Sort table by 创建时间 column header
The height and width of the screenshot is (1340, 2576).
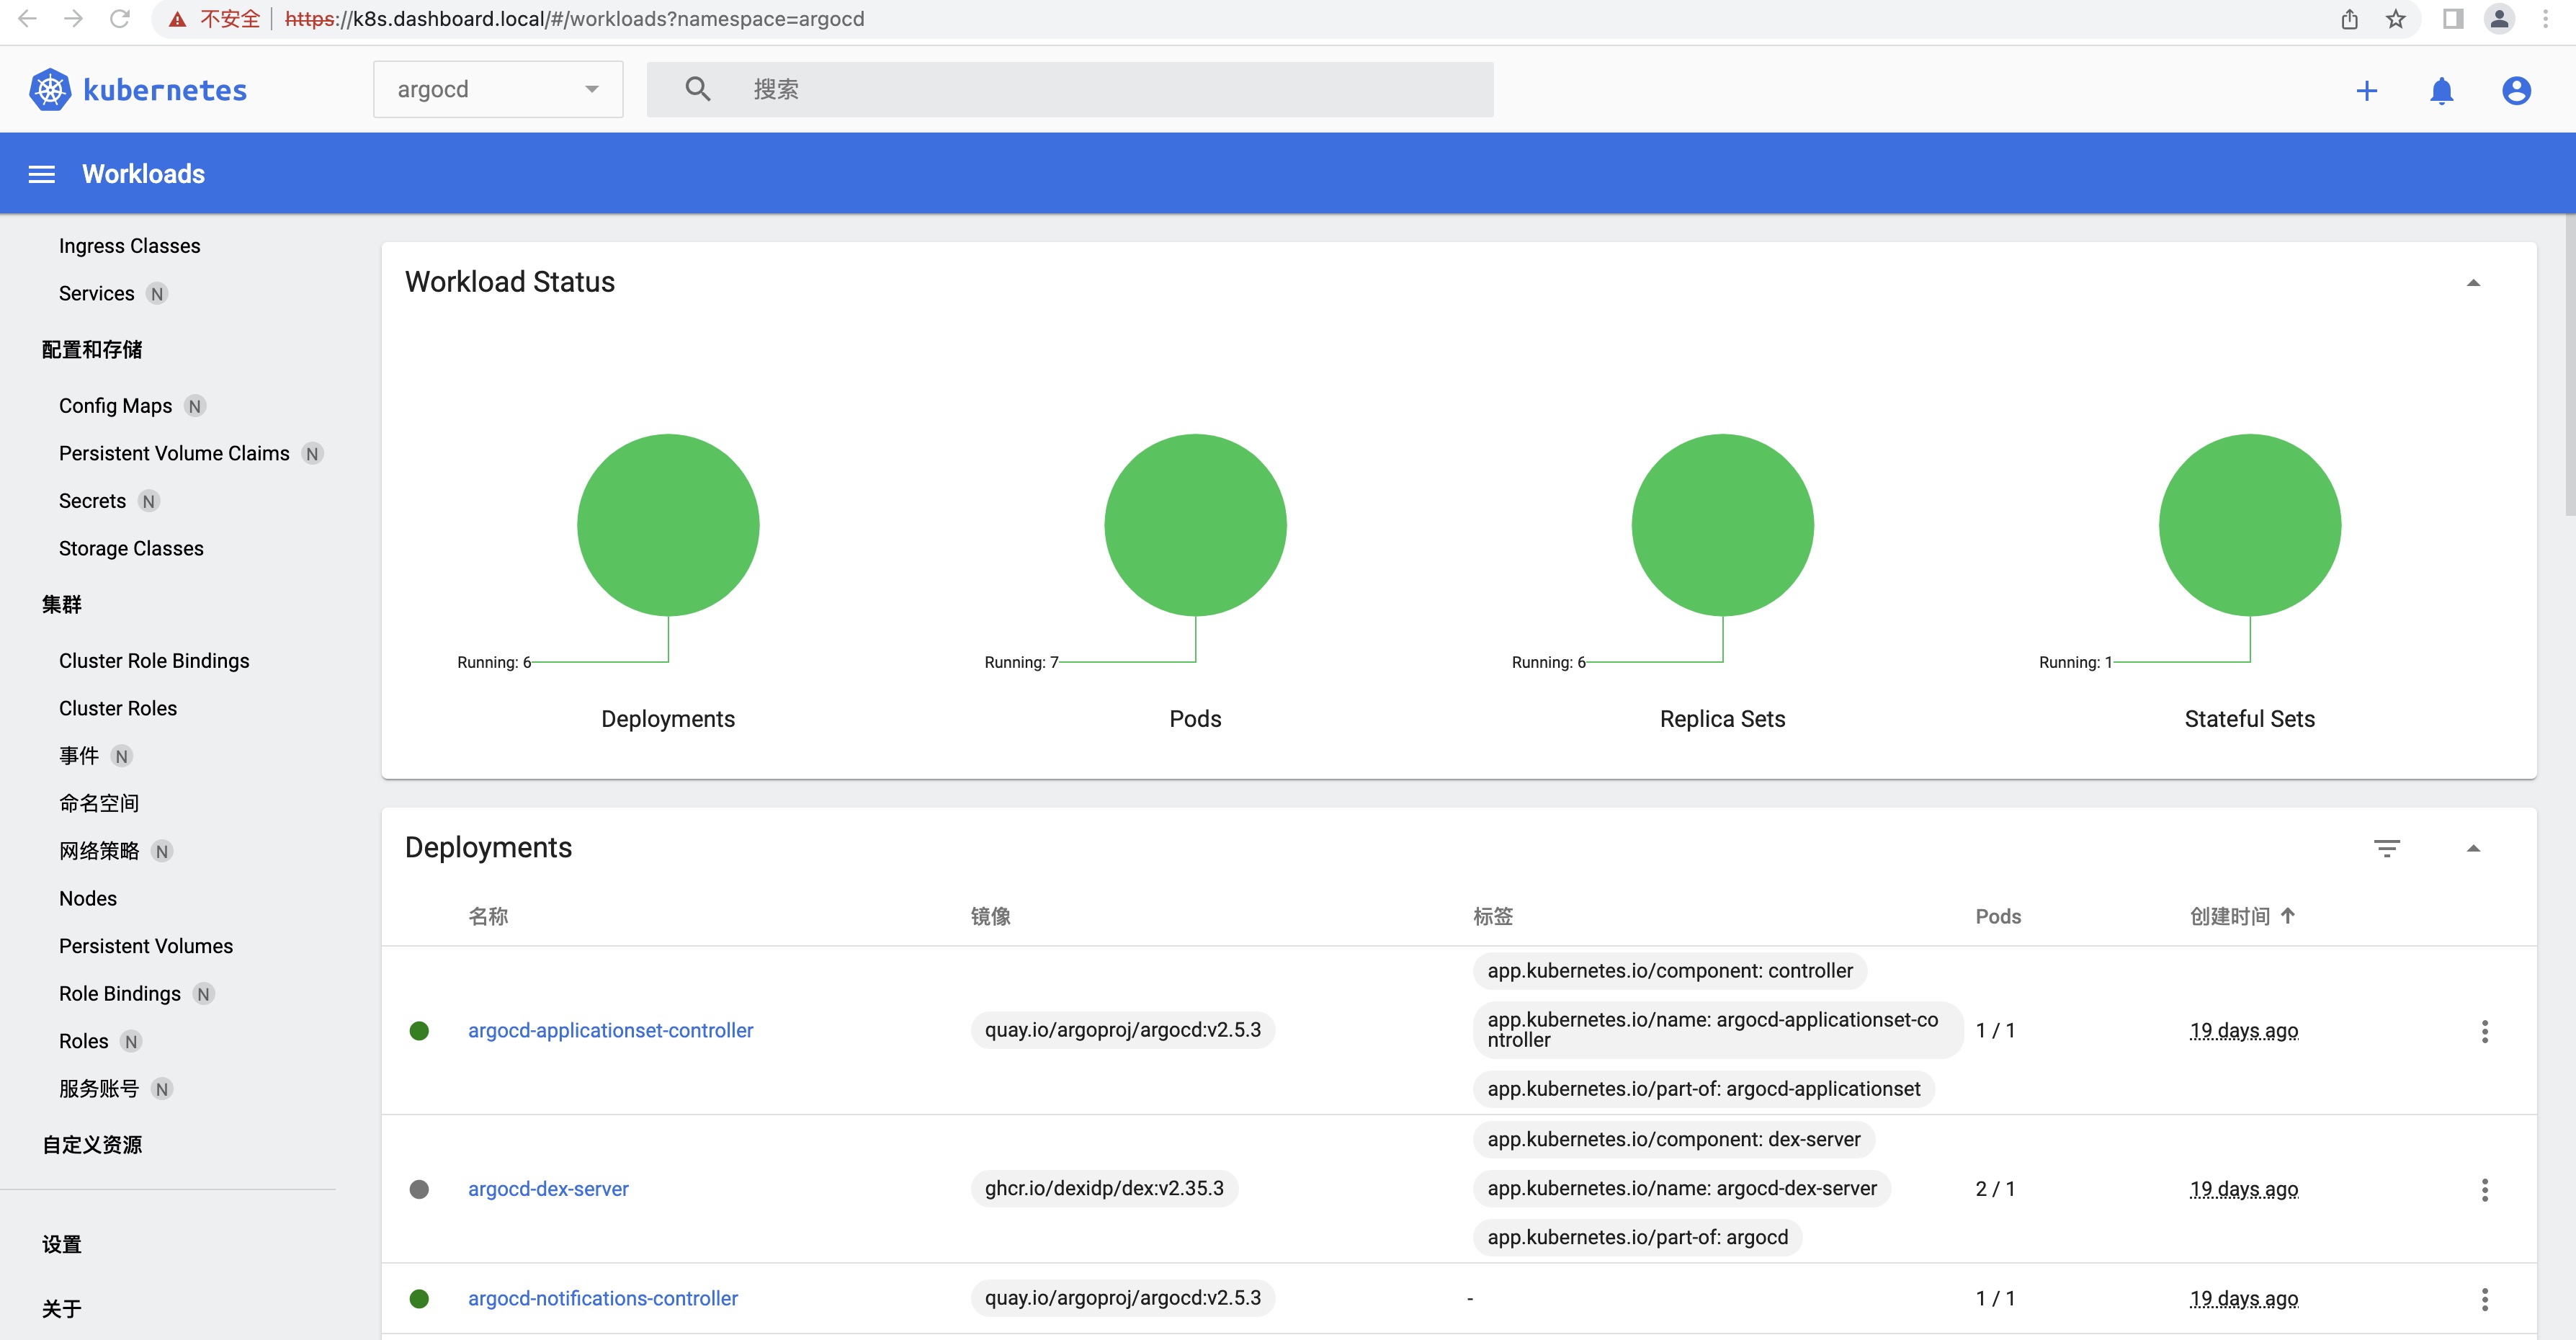coord(2229,916)
